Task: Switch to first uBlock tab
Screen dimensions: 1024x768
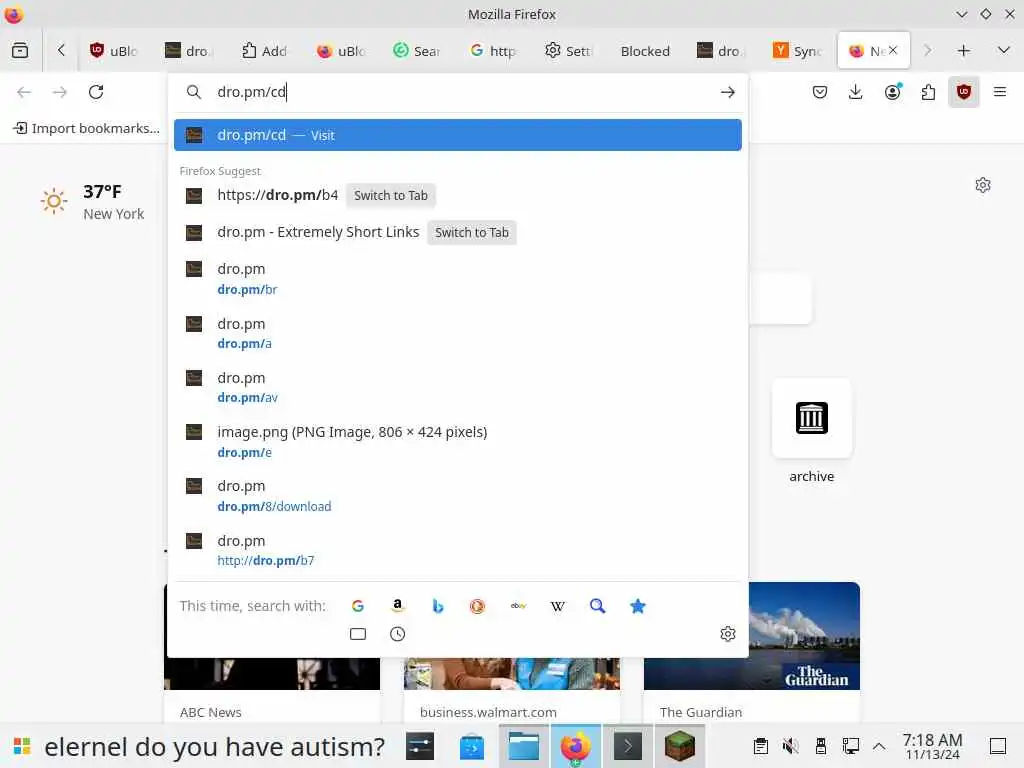Action: click(115, 51)
